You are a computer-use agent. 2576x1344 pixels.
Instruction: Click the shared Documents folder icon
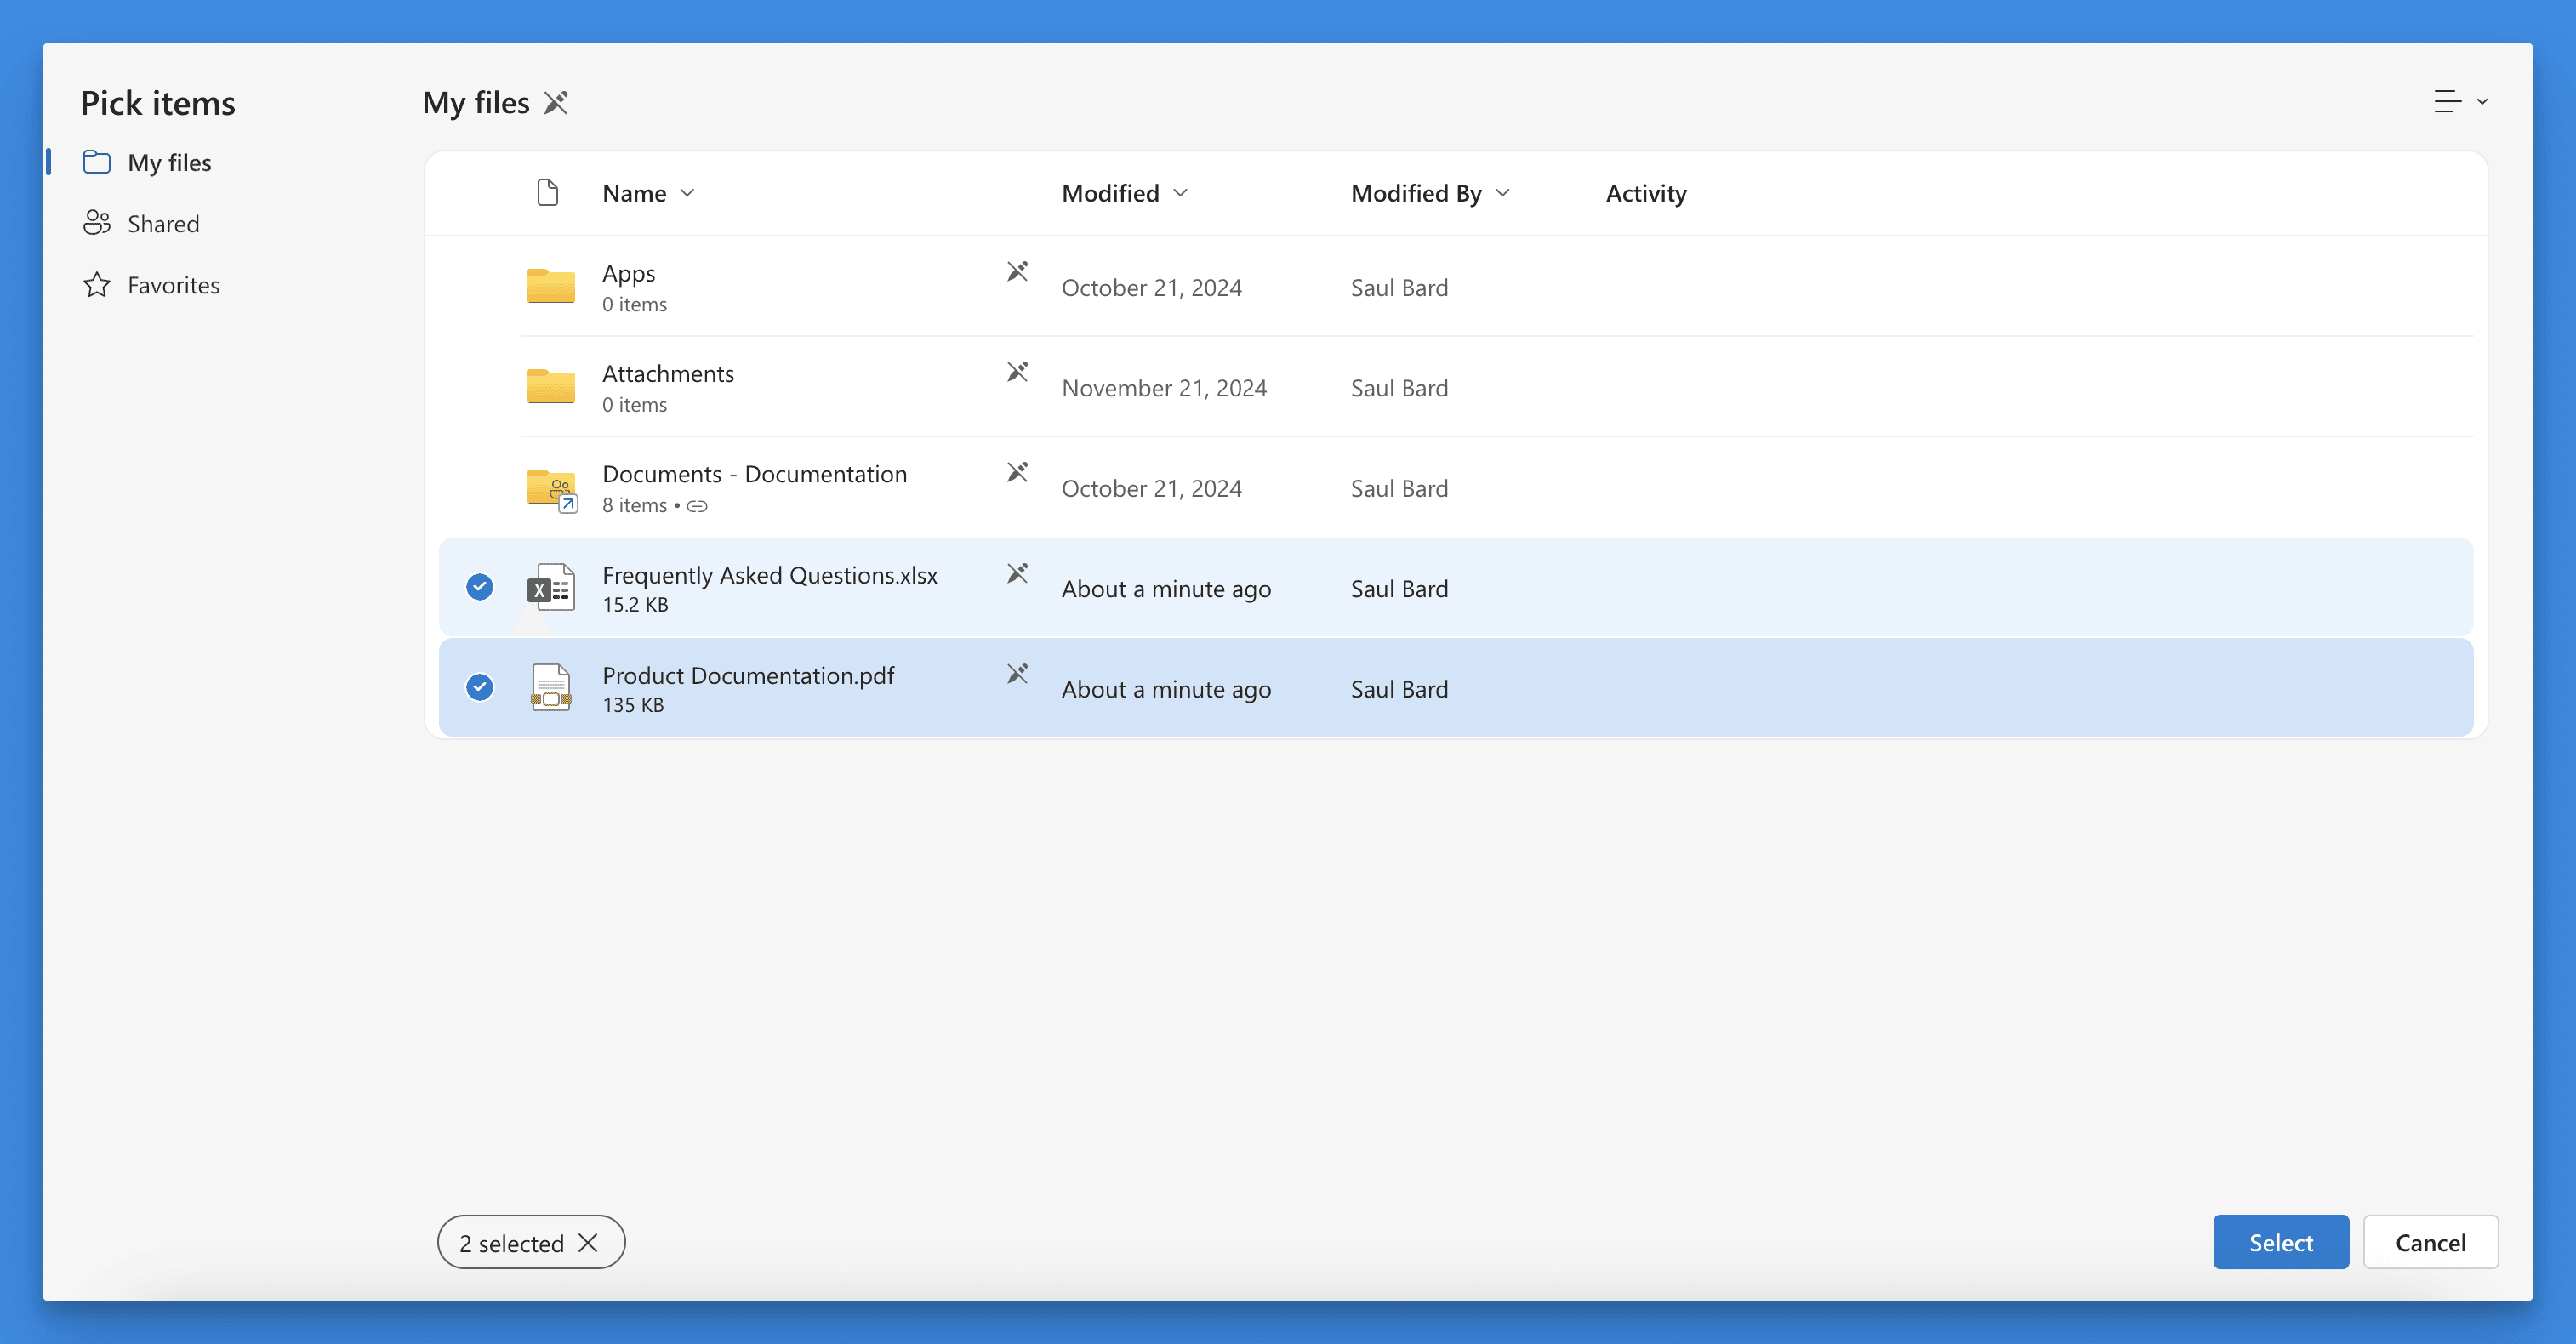551,488
